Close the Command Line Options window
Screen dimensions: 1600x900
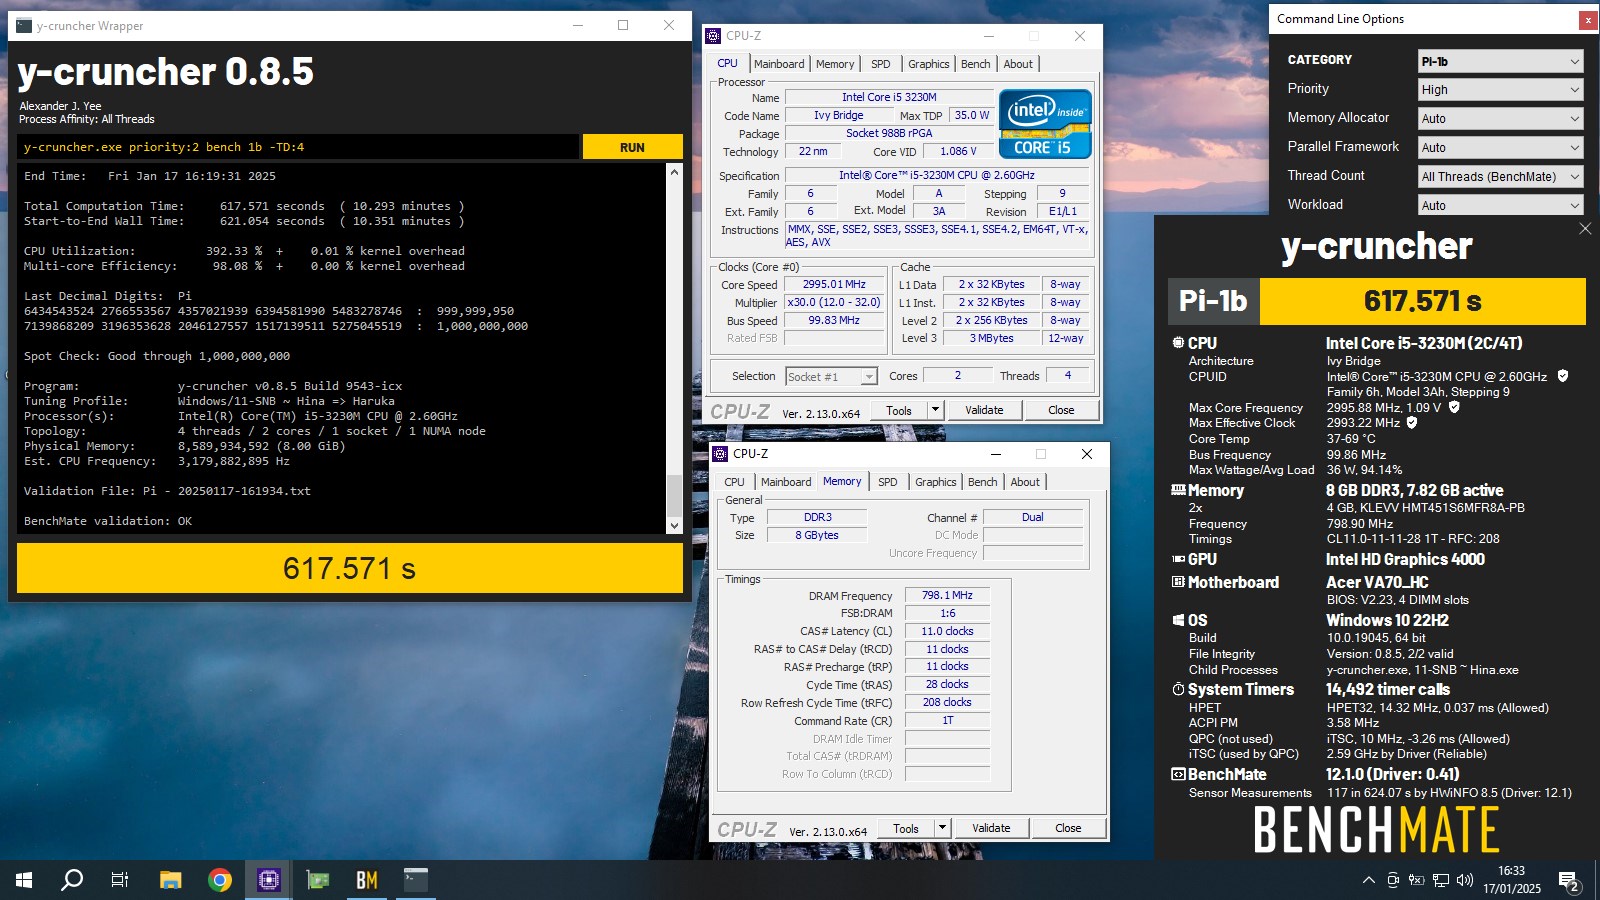click(1588, 19)
